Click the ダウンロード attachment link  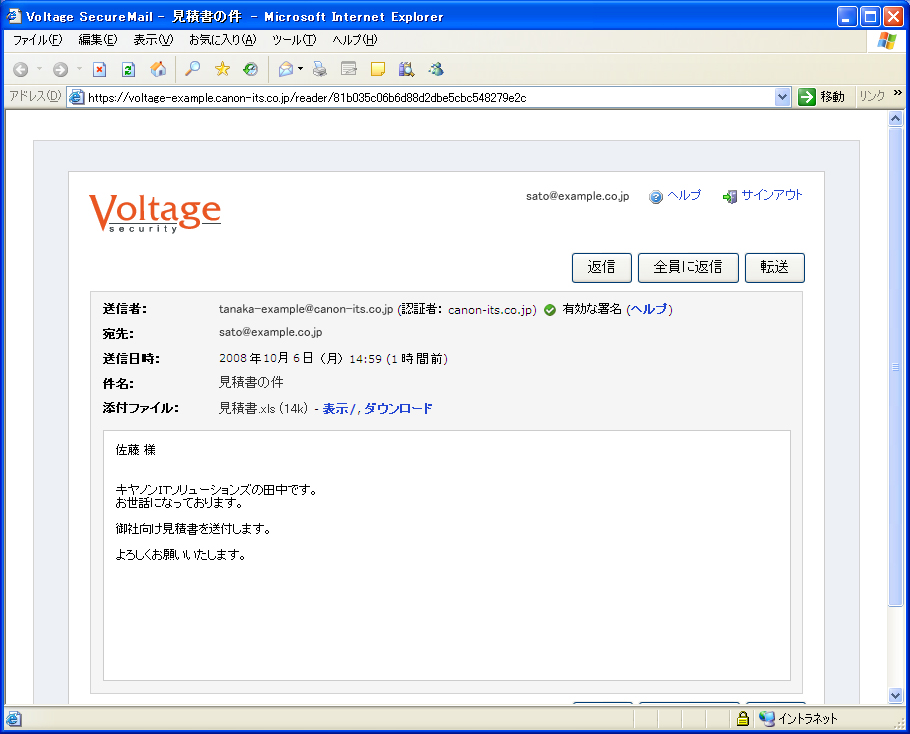tap(398, 409)
